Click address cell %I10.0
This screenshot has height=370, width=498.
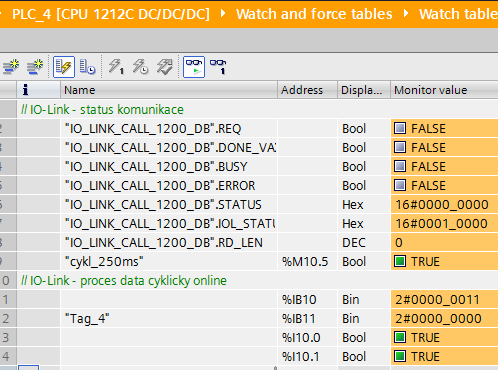coord(307,337)
